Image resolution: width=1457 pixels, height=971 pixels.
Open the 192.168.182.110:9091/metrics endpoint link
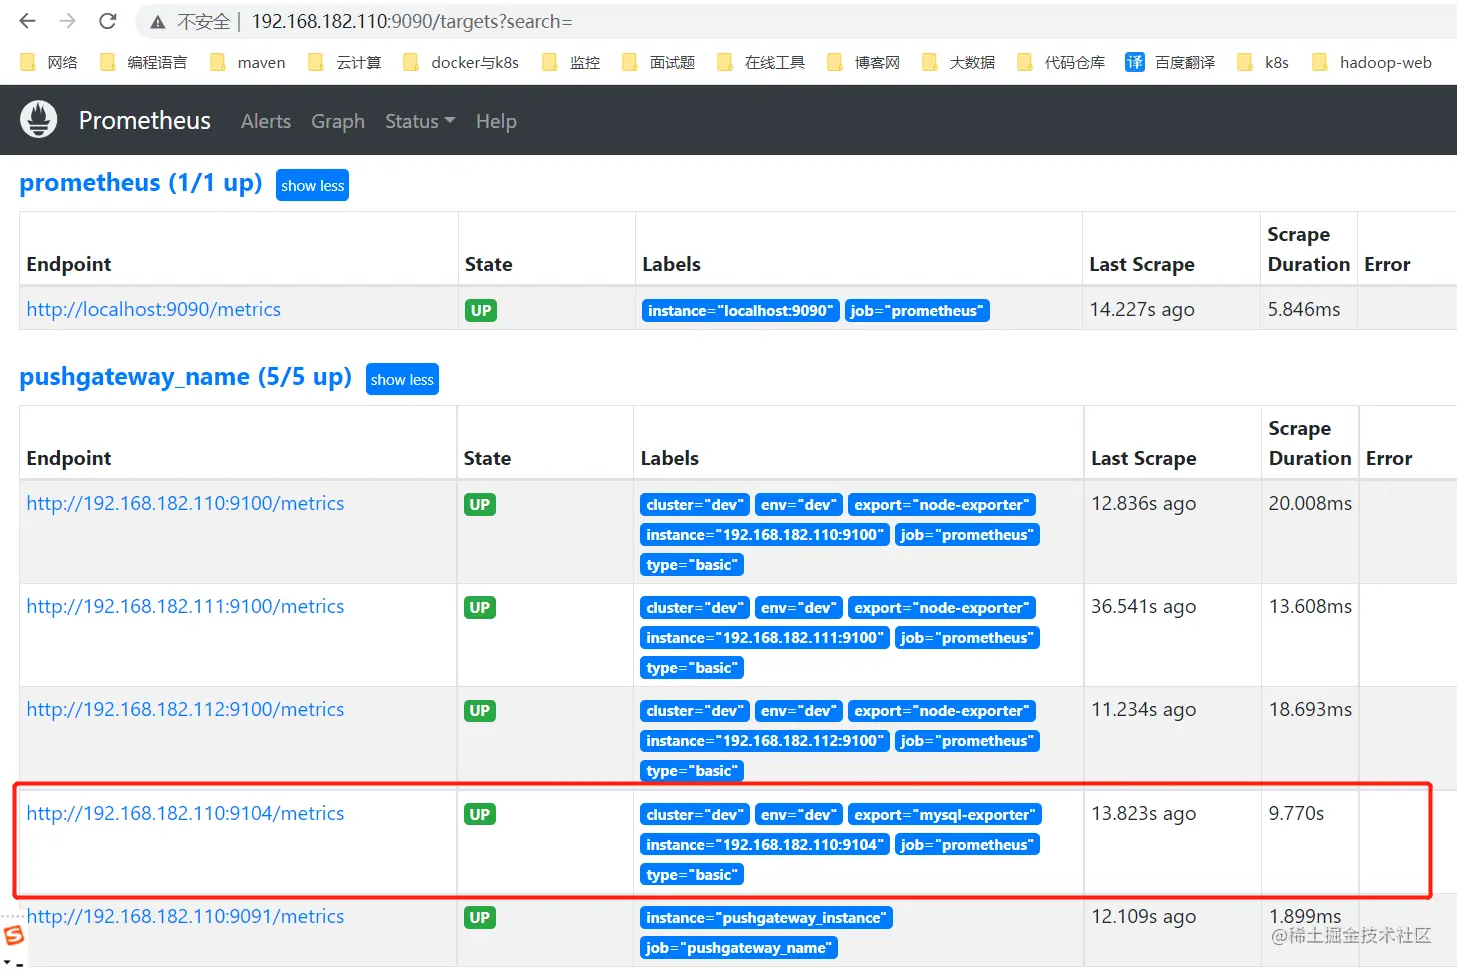pyautogui.click(x=185, y=916)
